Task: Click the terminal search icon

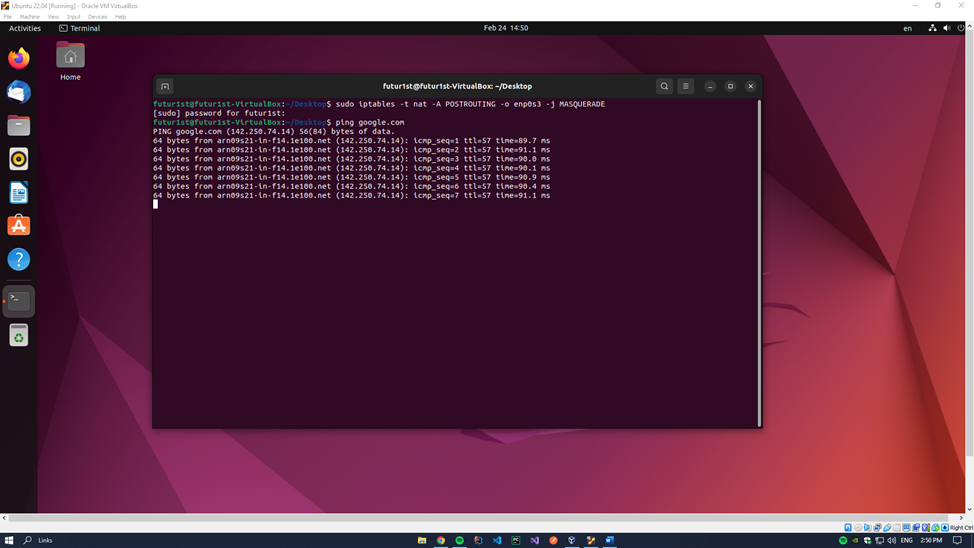Action: tap(664, 86)
